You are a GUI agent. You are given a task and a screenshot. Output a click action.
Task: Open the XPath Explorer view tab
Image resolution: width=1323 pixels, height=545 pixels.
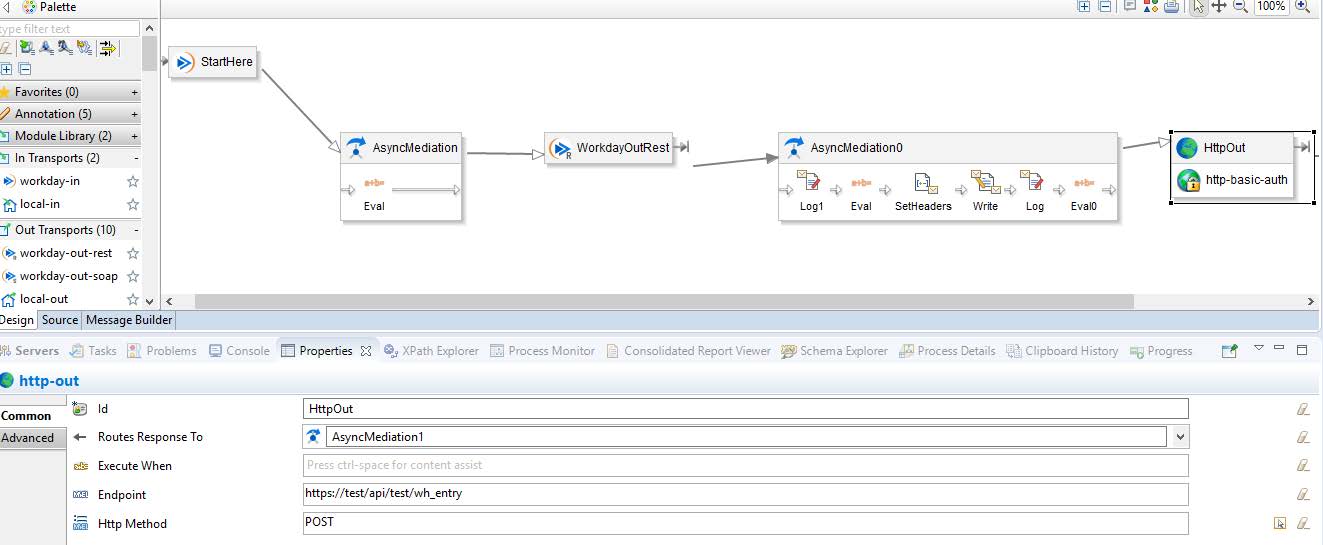pyautogui.click(x=431, y=351)
